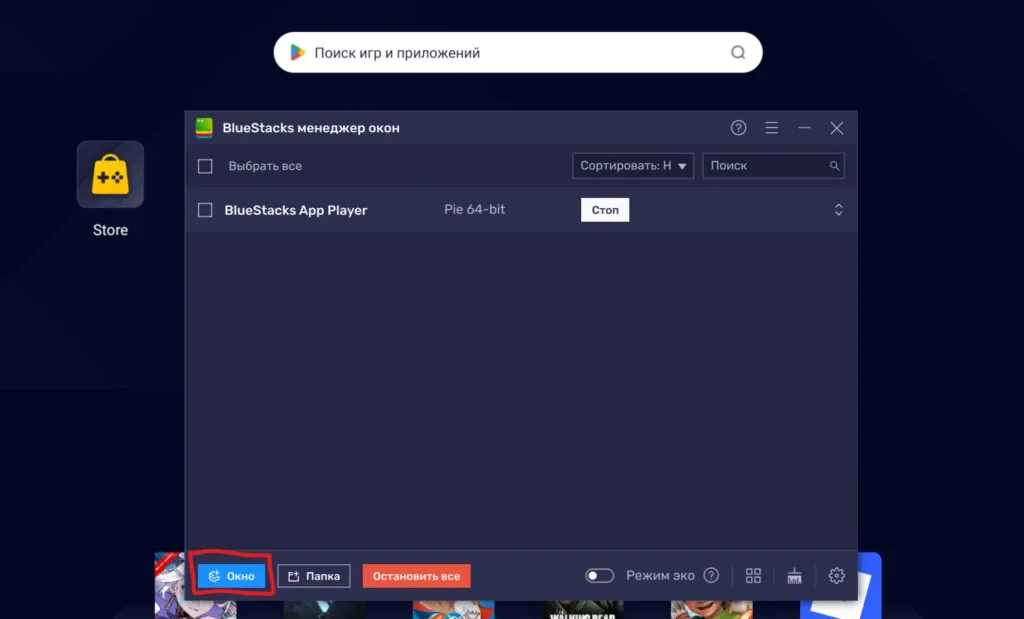Image resolution: width=1024 pixels, height=619 pixels.
Task: Check the Выбрать все checkbox
Action: pyautogui.click(x=205, y=166)
